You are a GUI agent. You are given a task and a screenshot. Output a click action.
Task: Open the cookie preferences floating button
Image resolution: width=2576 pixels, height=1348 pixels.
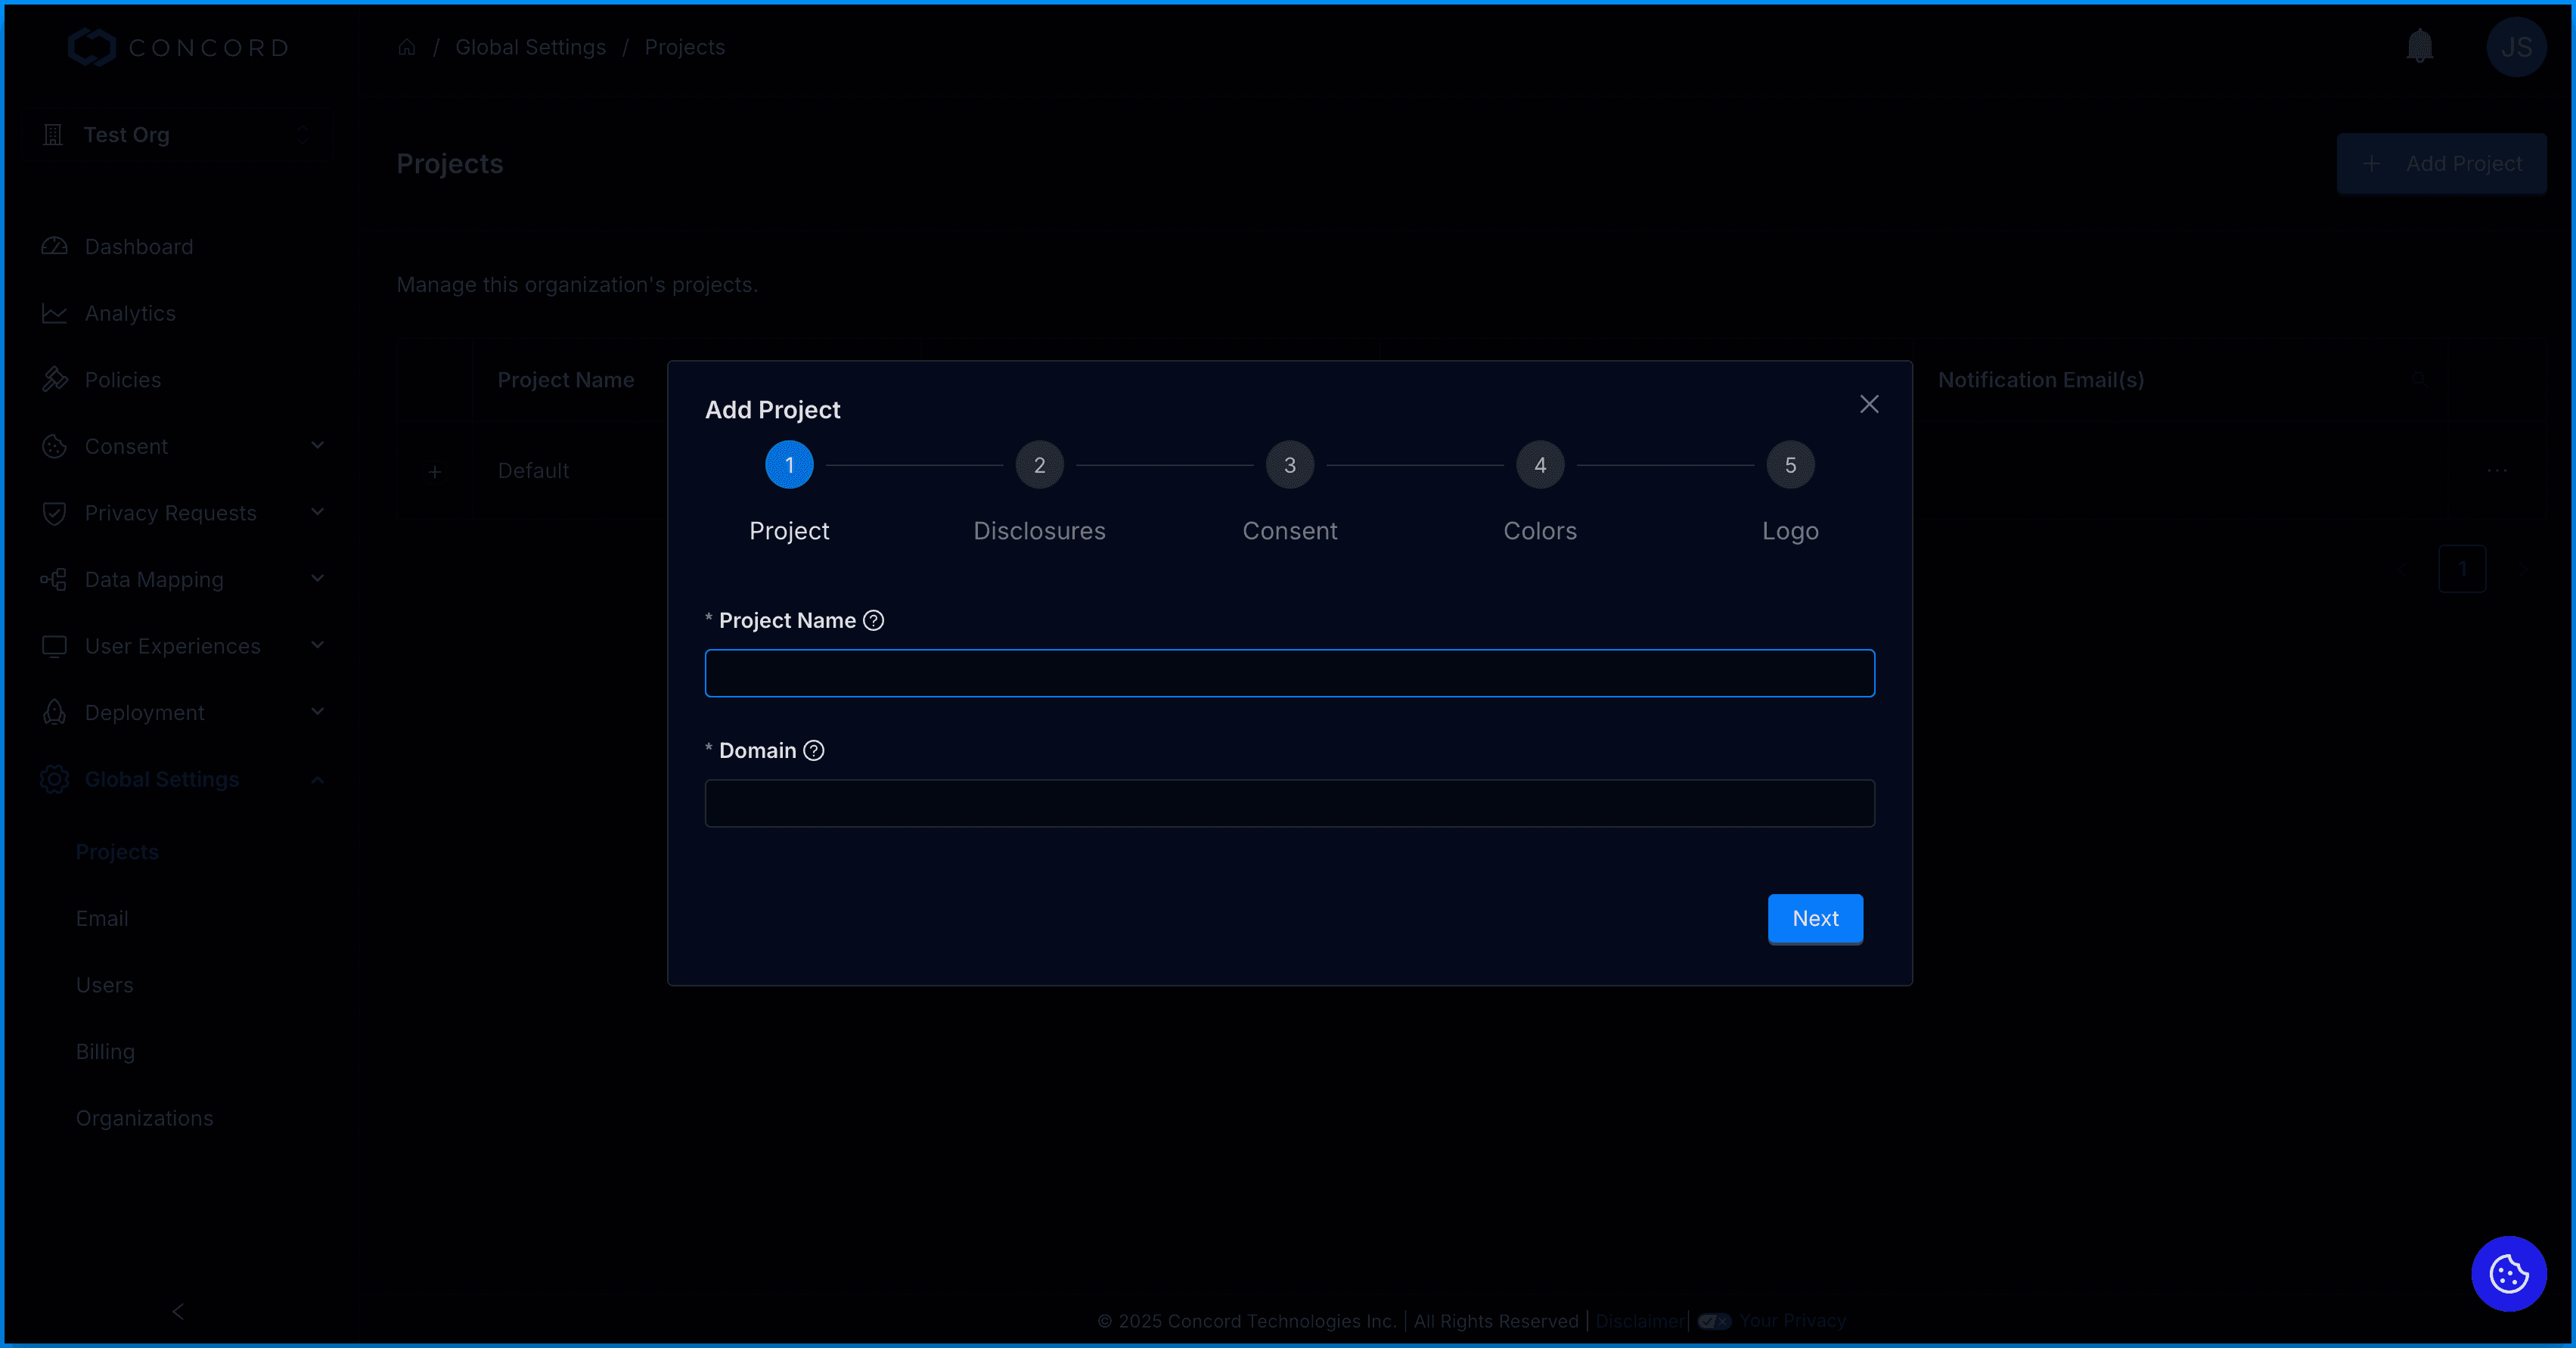click(2508, 1273)
